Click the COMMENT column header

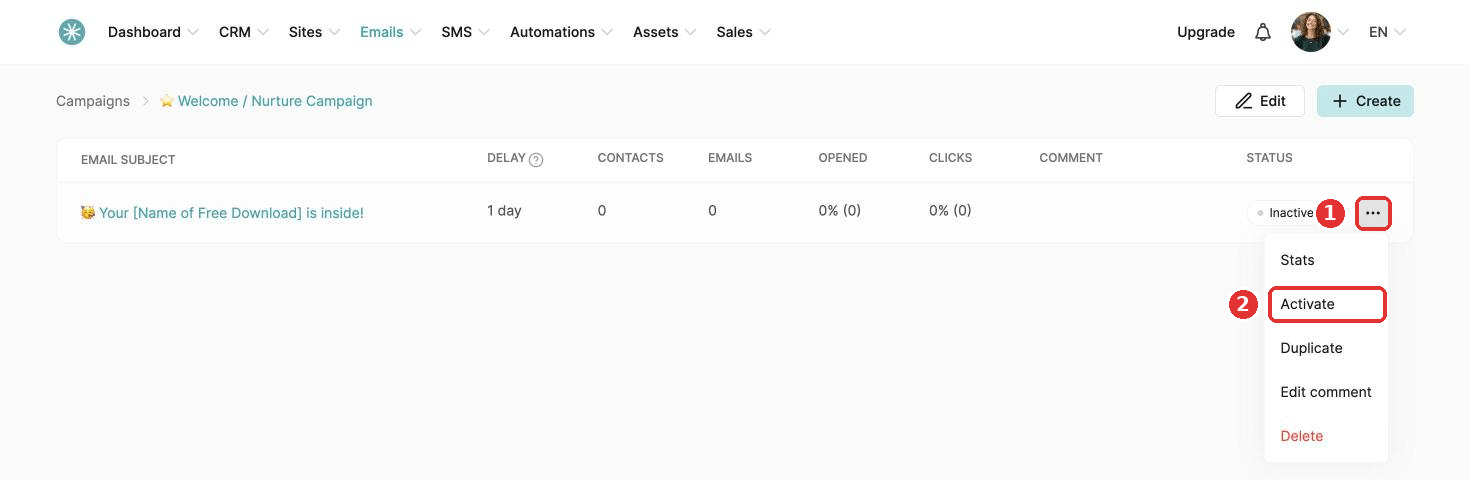[x=1071, y=158]
